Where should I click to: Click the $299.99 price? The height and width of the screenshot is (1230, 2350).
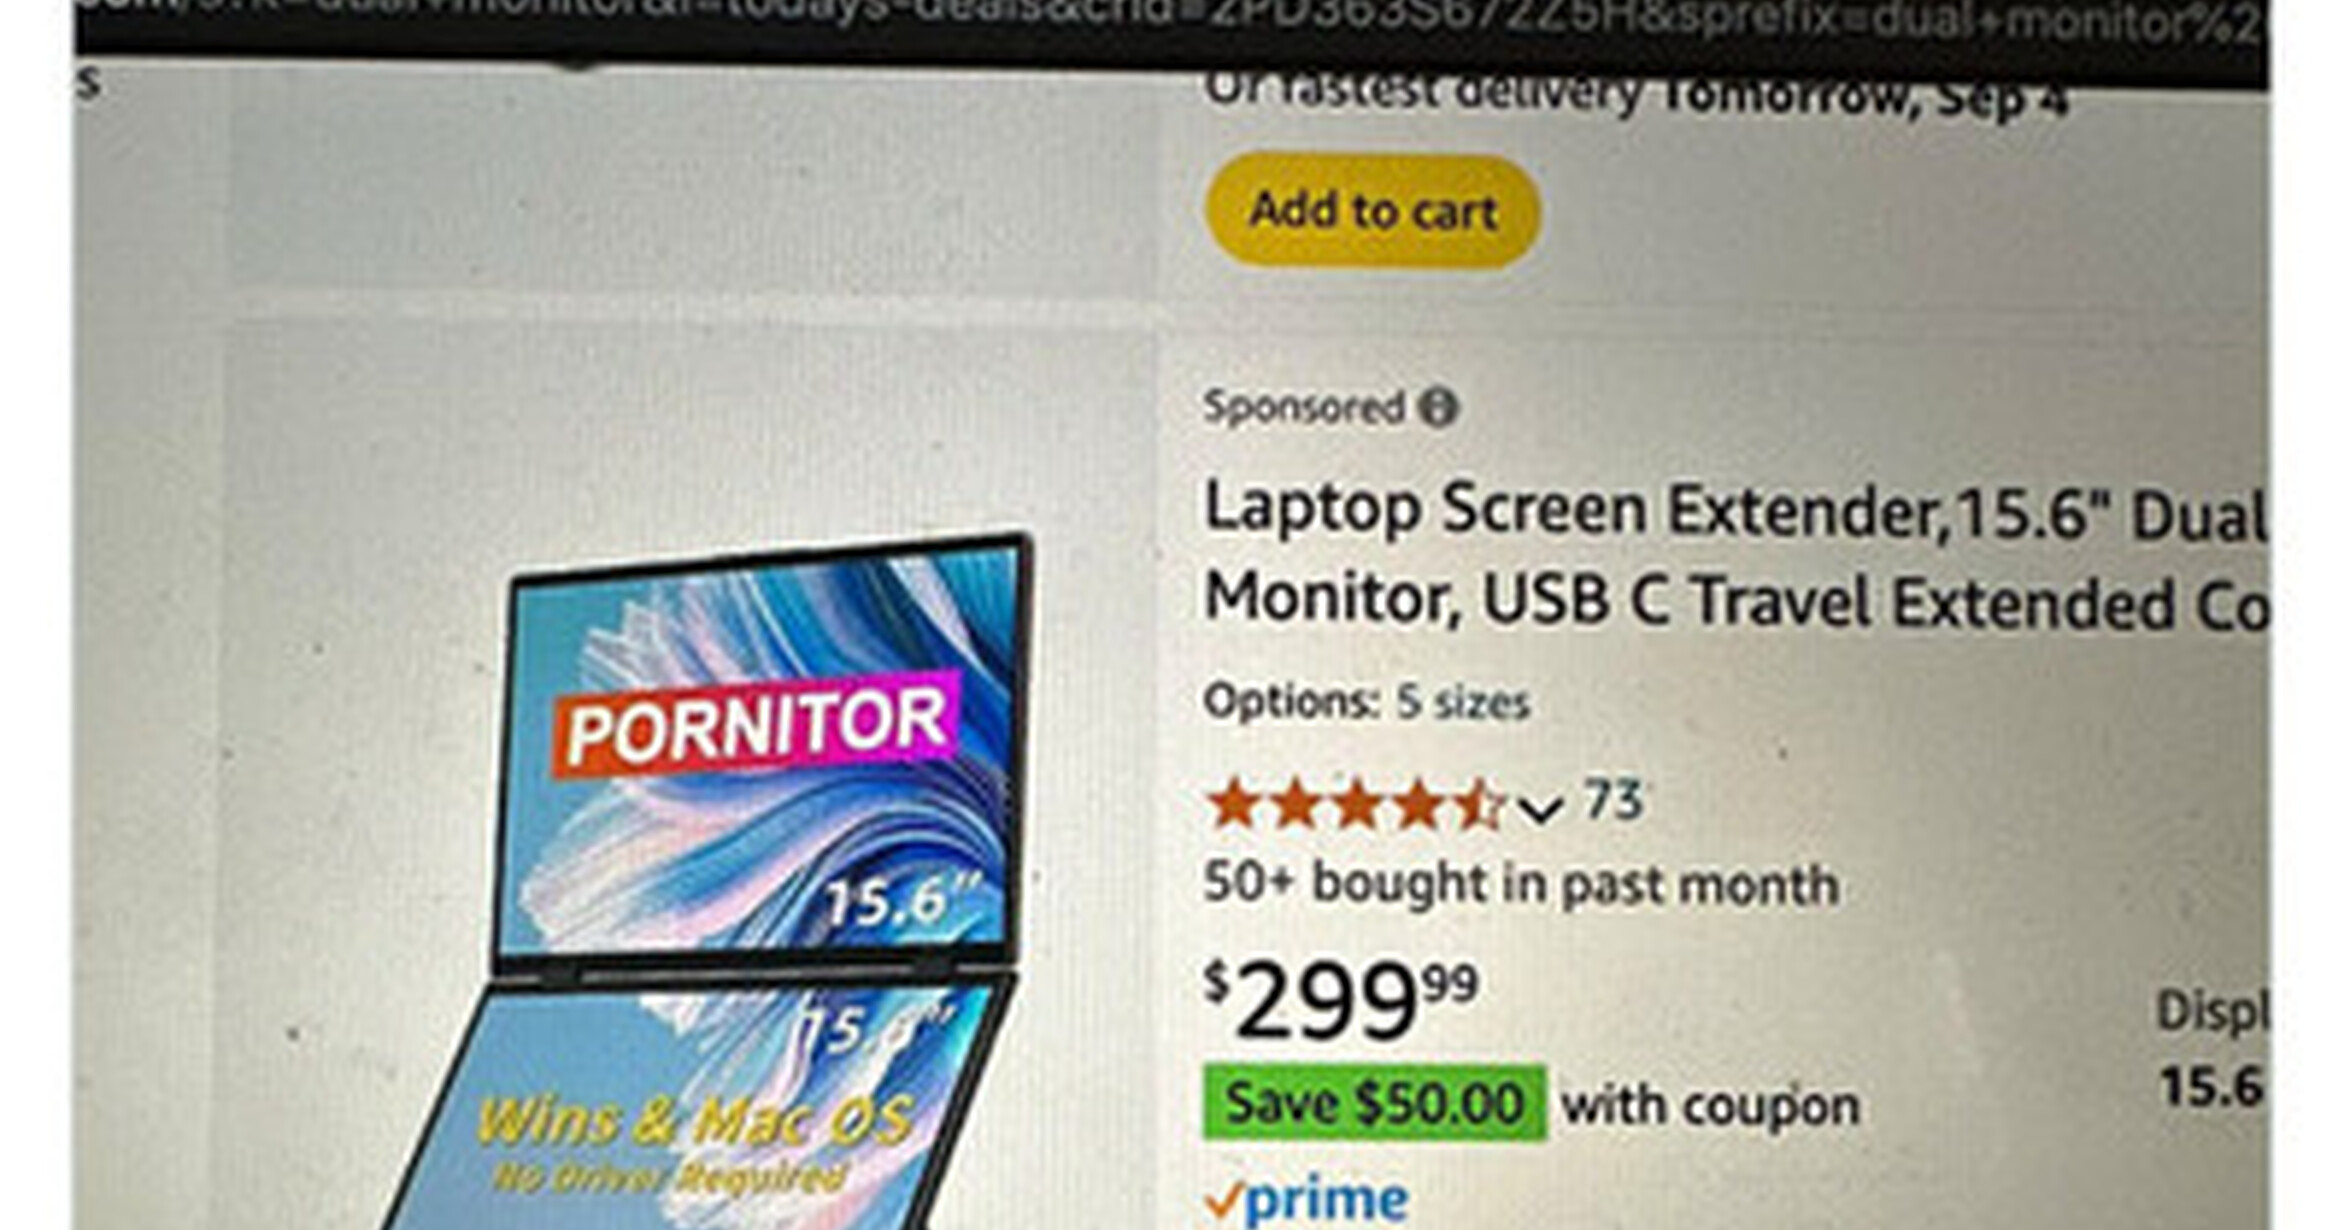click(1340, 1000)
